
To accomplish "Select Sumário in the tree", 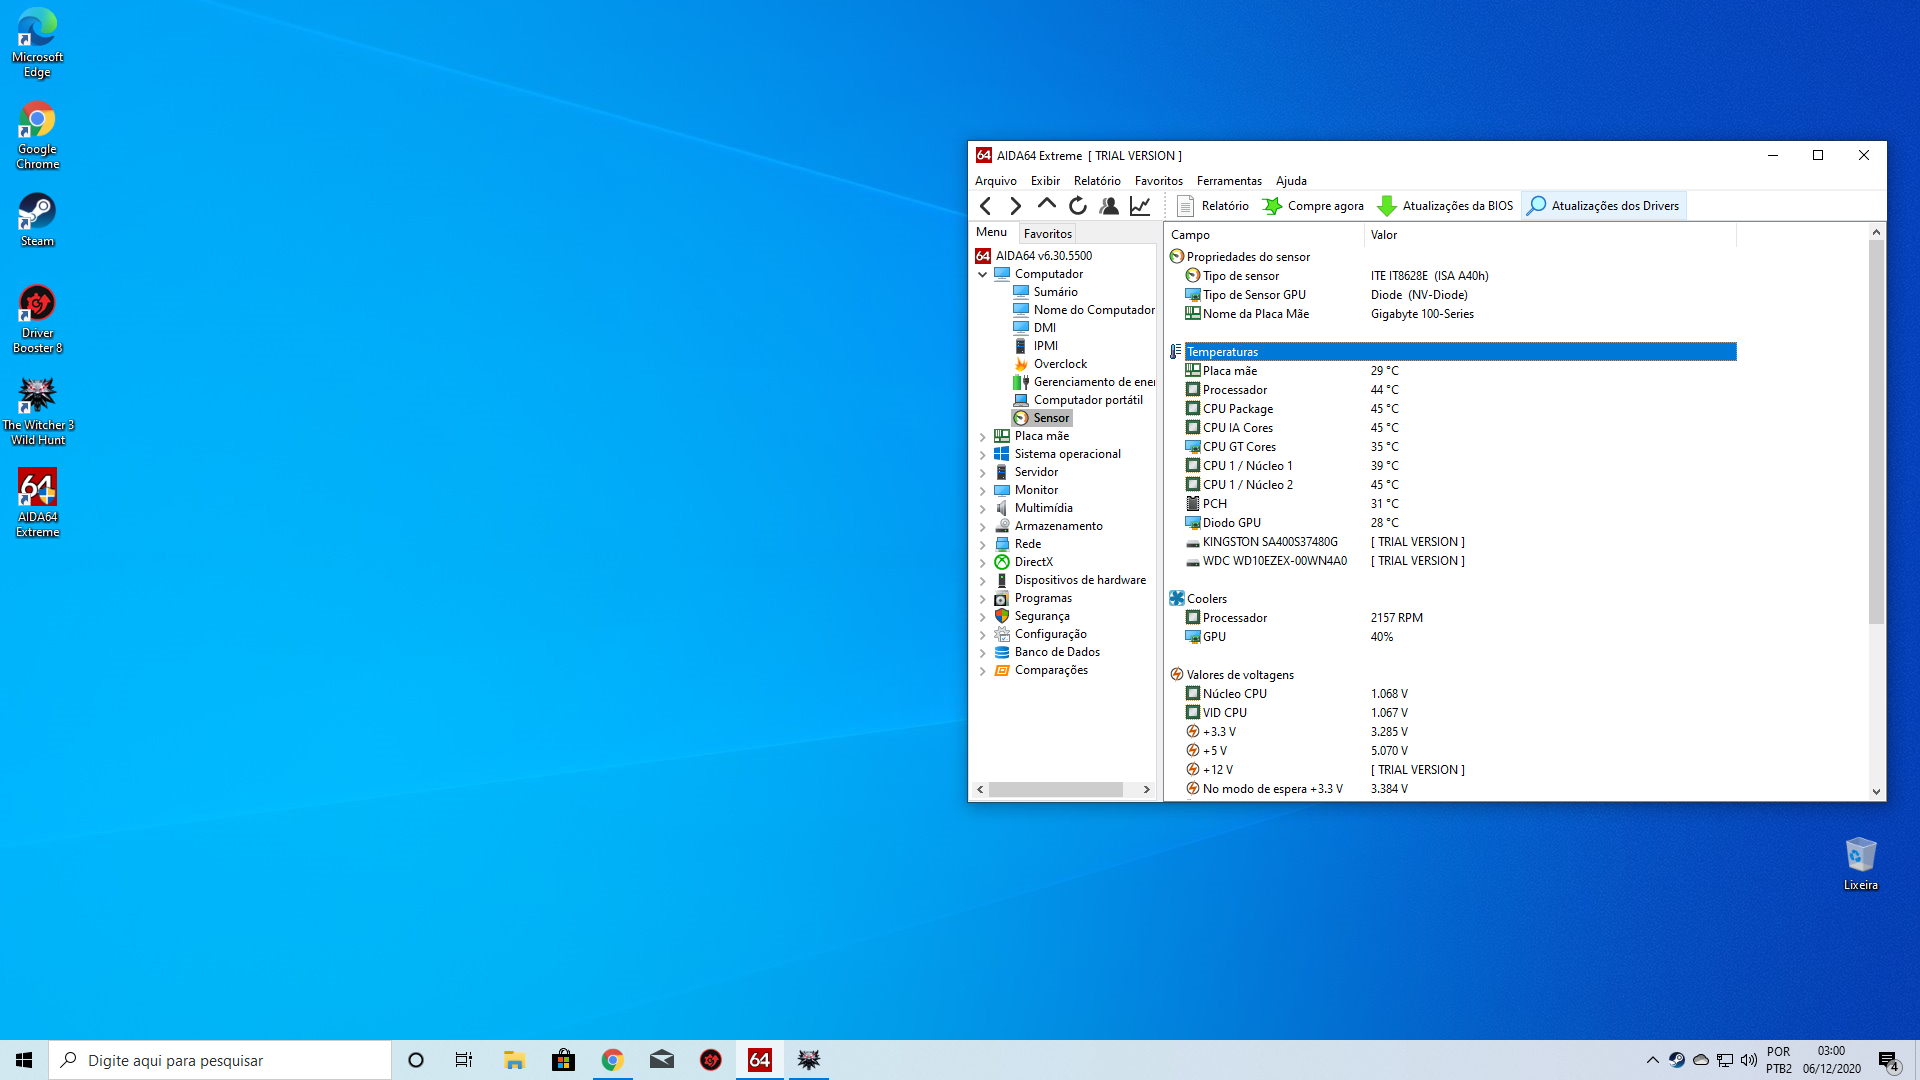I will tap(1055, 292).
